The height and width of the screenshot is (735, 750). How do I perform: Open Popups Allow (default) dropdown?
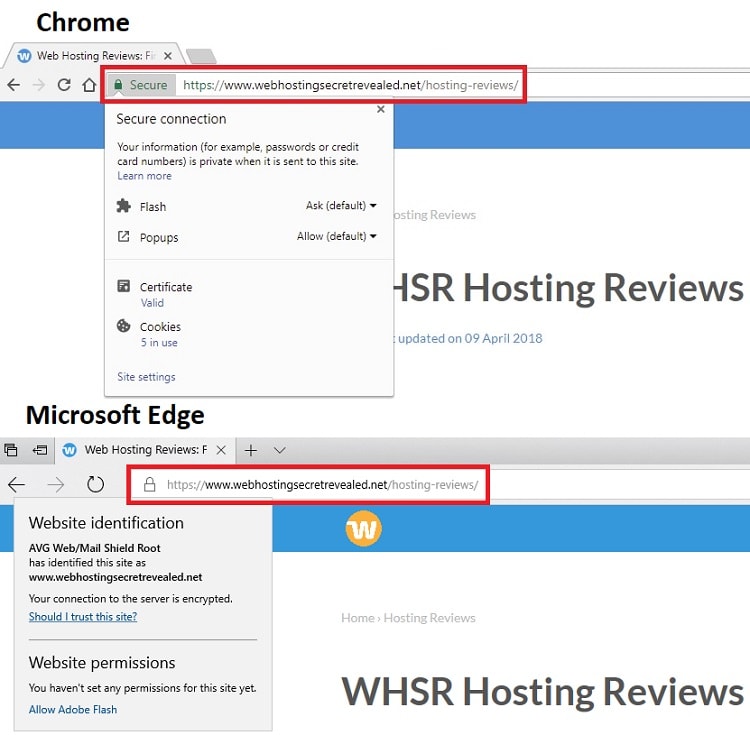[x=337, y=236]
